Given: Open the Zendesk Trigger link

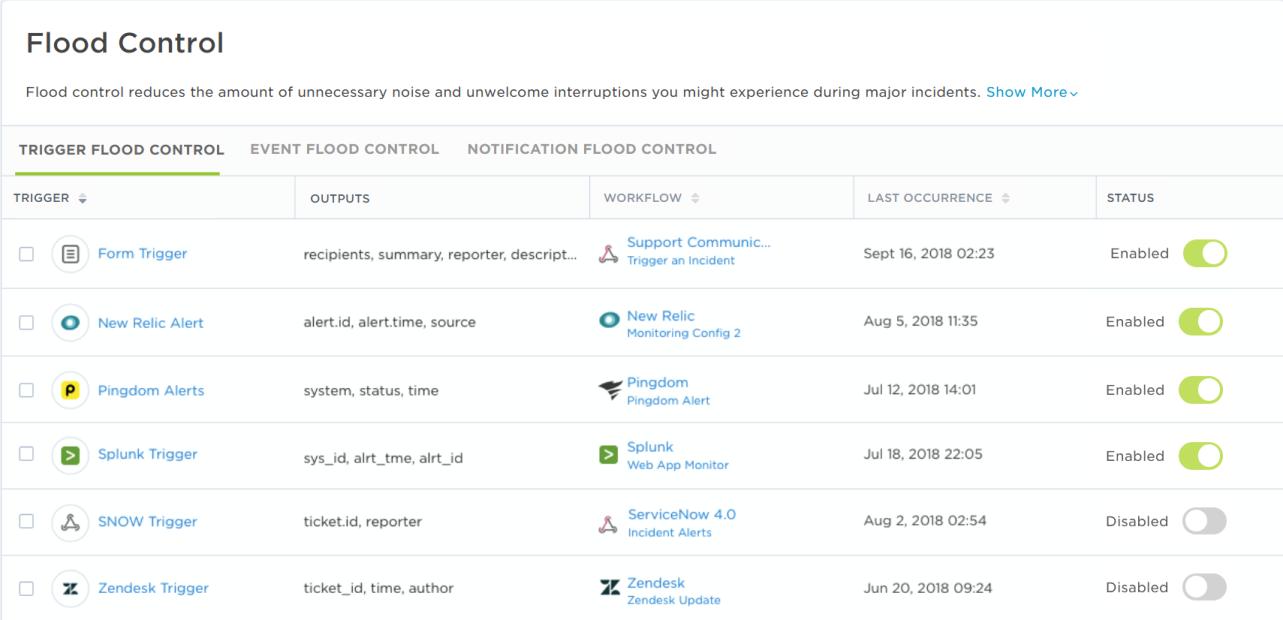Looking at the screenshot, I should (153, 588).
